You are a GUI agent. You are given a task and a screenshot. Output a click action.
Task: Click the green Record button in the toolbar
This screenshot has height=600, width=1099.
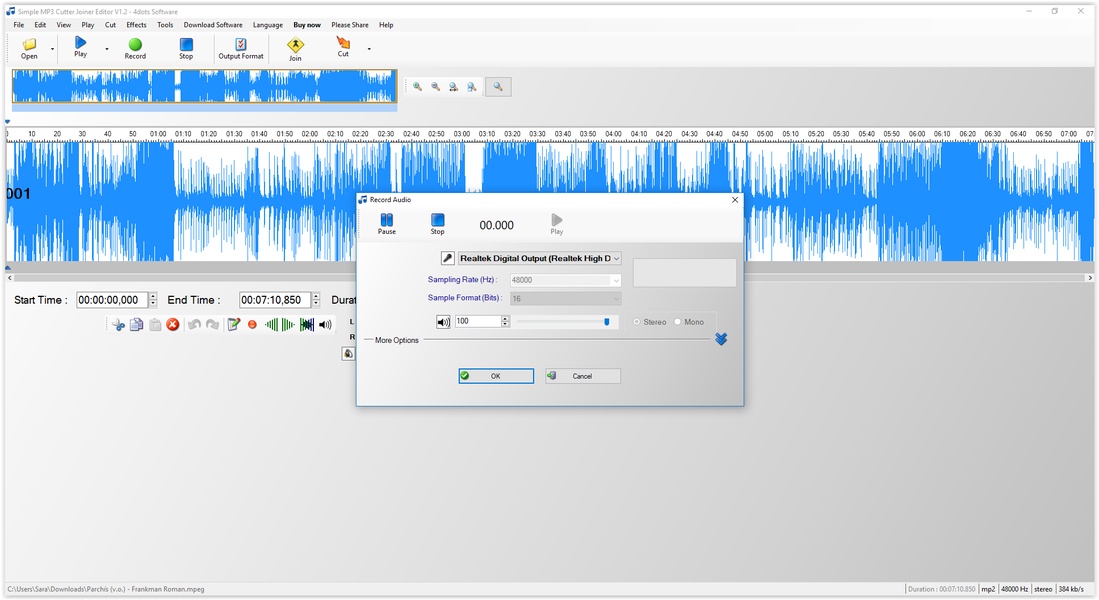pos(135,46)
